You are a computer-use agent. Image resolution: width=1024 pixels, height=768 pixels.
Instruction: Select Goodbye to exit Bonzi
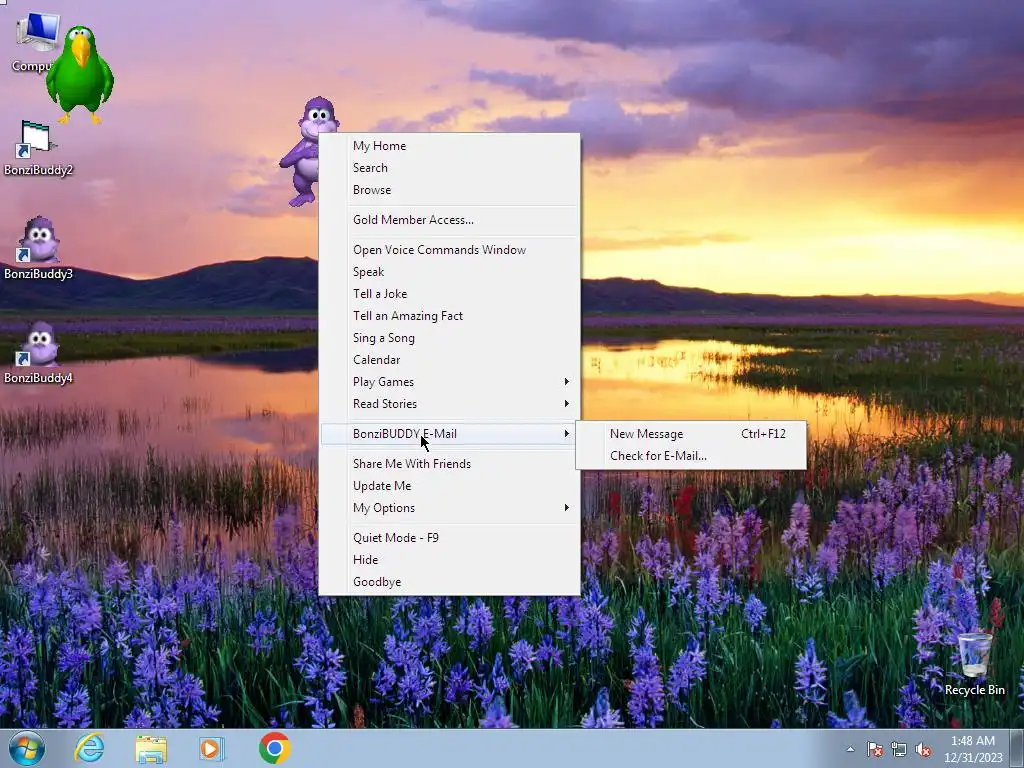pos(450,583)
